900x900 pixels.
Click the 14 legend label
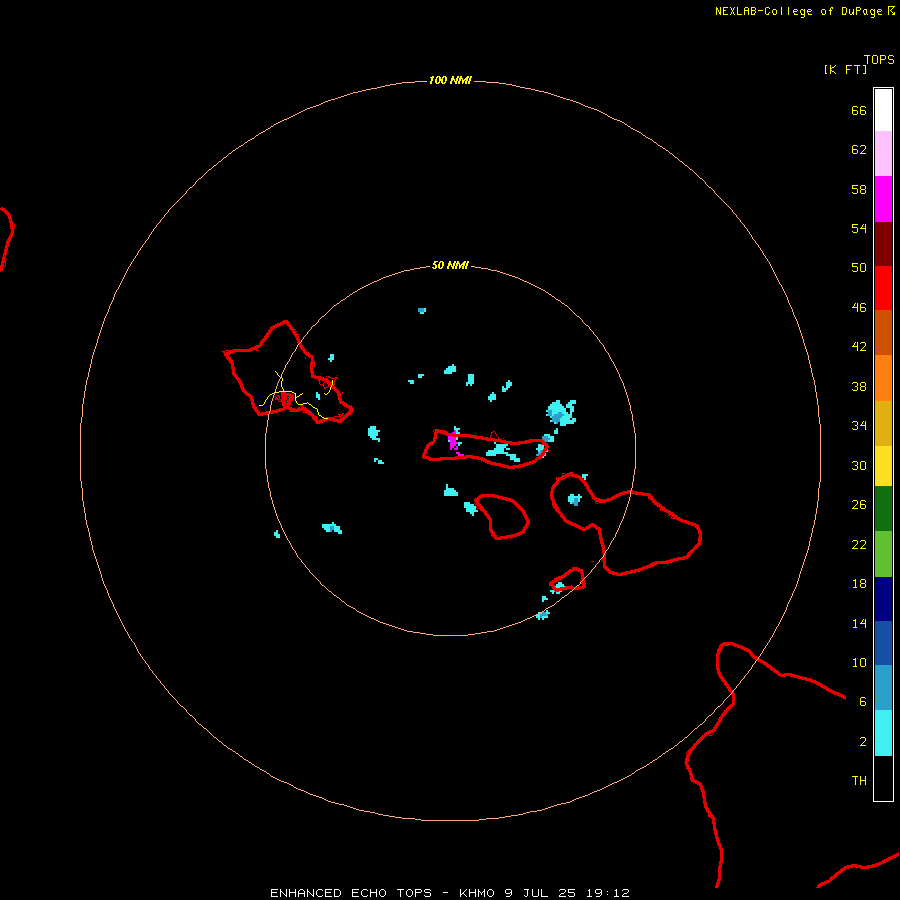pos(859,623)
